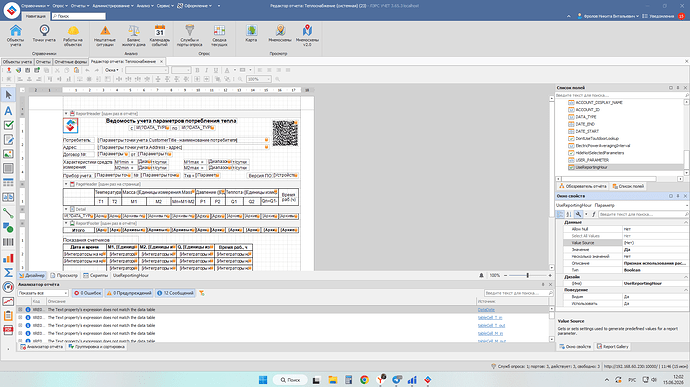690x387 pixels.
Task: Toggle the 0 Ошибок filter
Action: point(88,293)
